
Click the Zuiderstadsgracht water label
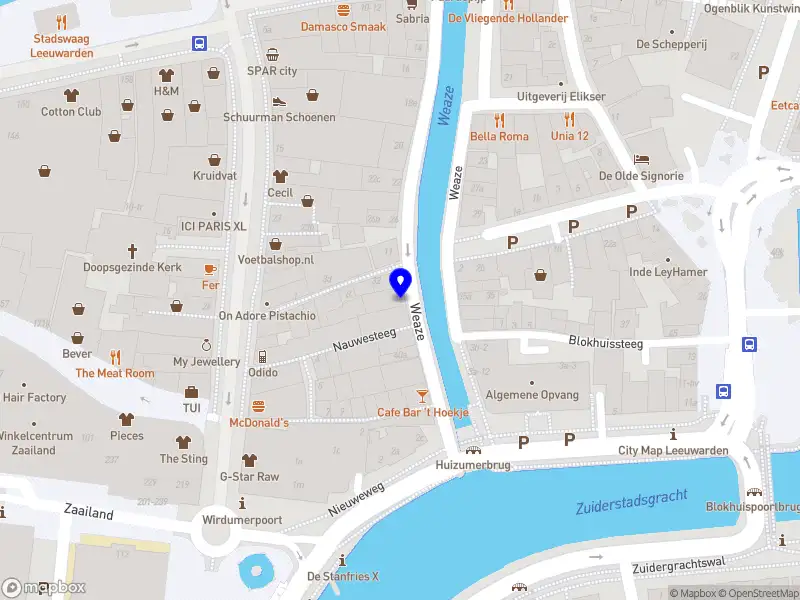[x=632, y=502]
